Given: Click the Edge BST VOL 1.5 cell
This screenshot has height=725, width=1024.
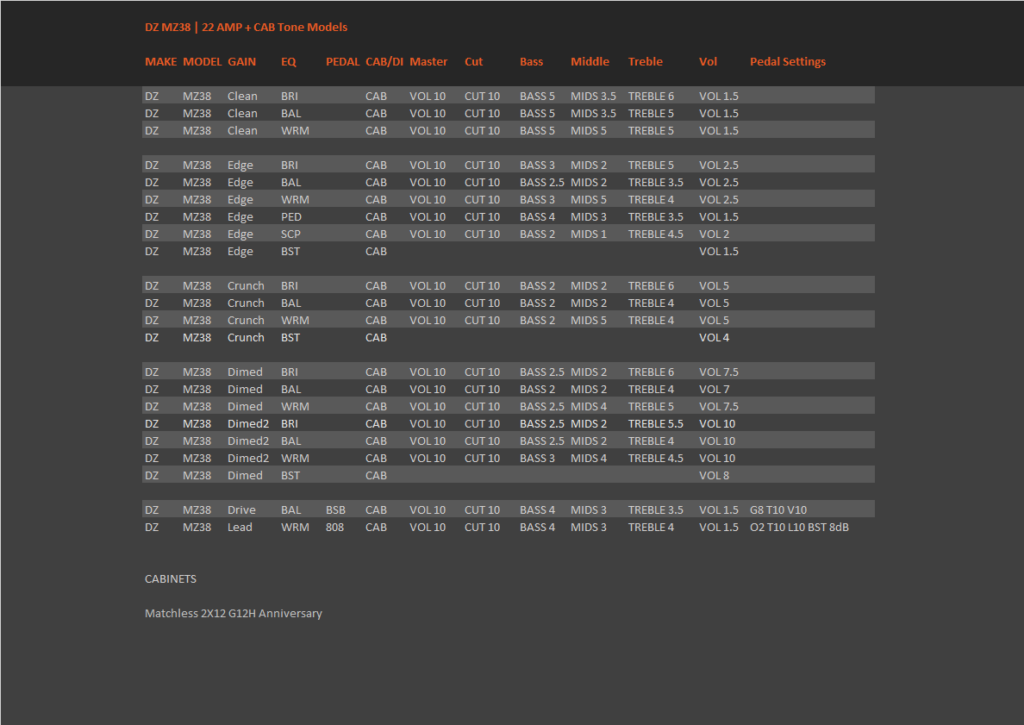Looking at the screenshot, I should [x=718, y=251].
